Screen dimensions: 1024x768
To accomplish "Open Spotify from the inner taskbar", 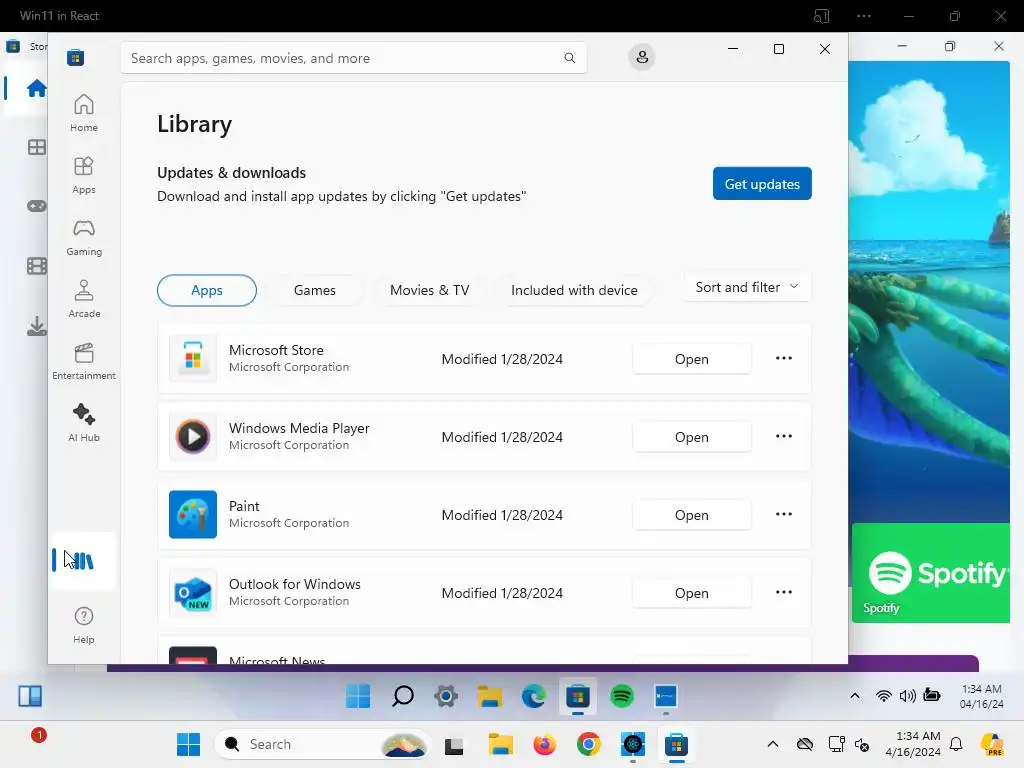I will pyautogui.click(x=622, y=697).
